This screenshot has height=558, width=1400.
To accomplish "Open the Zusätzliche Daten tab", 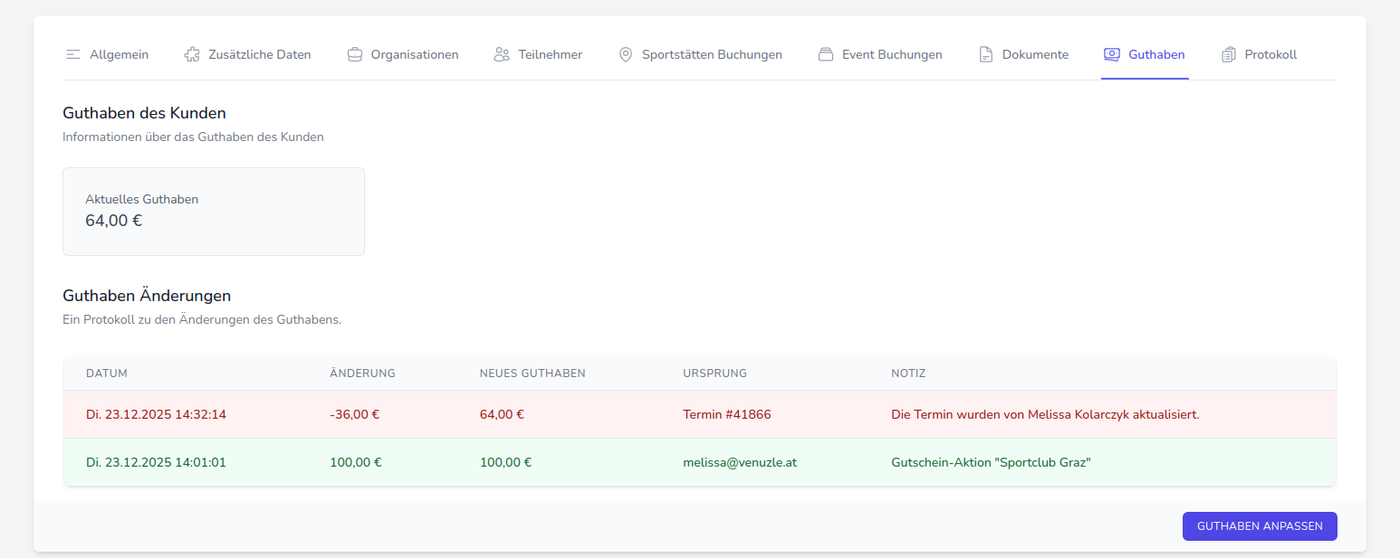I will [248, 54].
